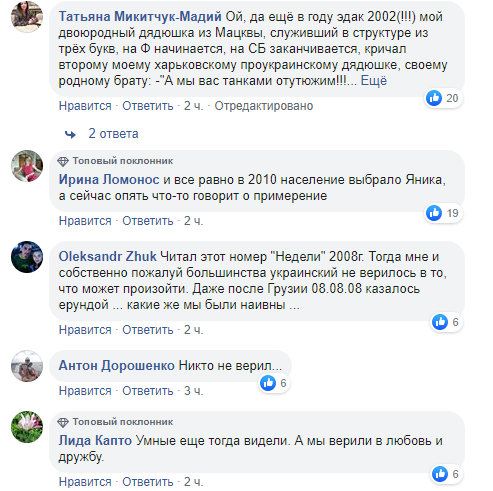This screenshot has width=493, height=491.
Task: Open Татьяна Микитчук-Мадий's profile name link
Action: click(x=140, y=16)
